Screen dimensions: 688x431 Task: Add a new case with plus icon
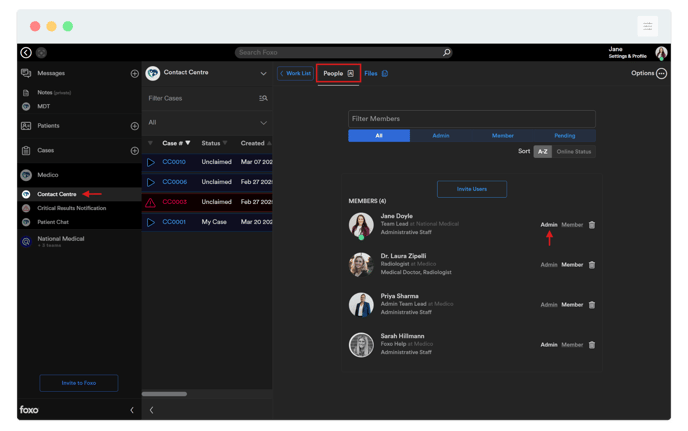135,151
